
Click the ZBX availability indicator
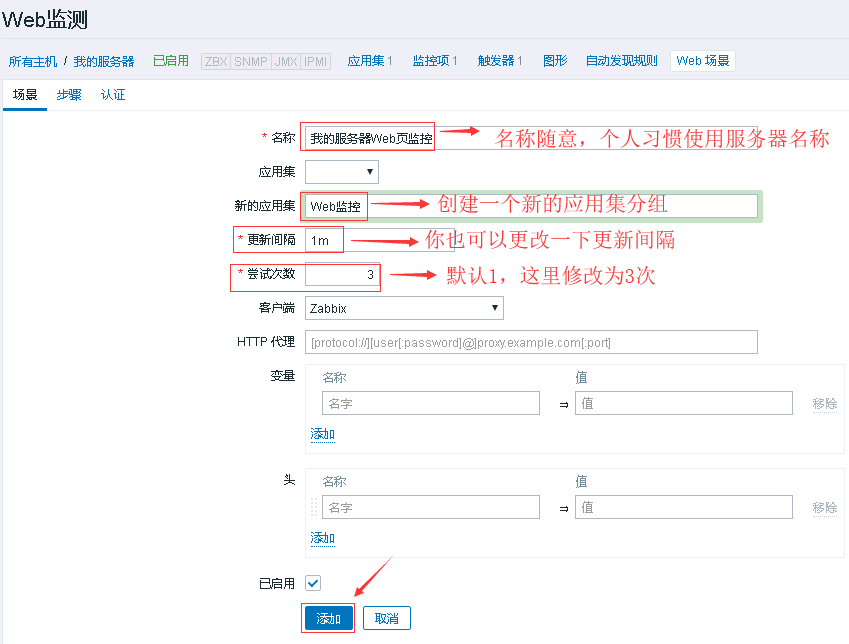click(215, 61)
